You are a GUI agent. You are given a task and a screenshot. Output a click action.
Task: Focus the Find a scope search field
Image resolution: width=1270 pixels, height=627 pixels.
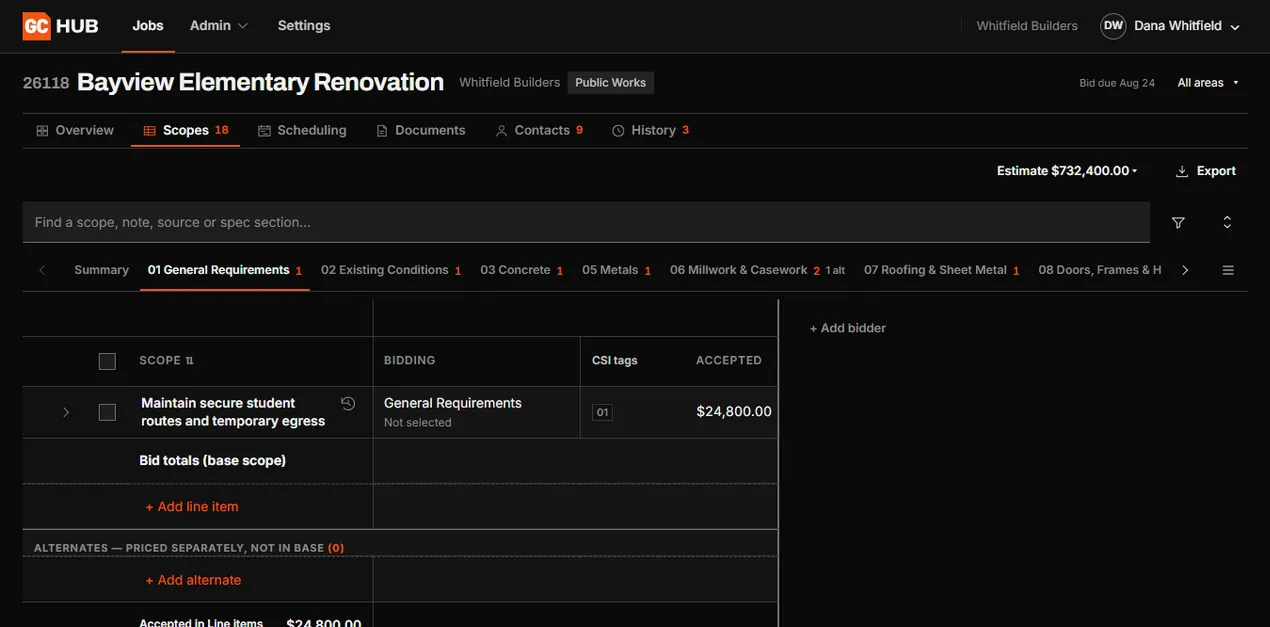[x=586, y=222]
